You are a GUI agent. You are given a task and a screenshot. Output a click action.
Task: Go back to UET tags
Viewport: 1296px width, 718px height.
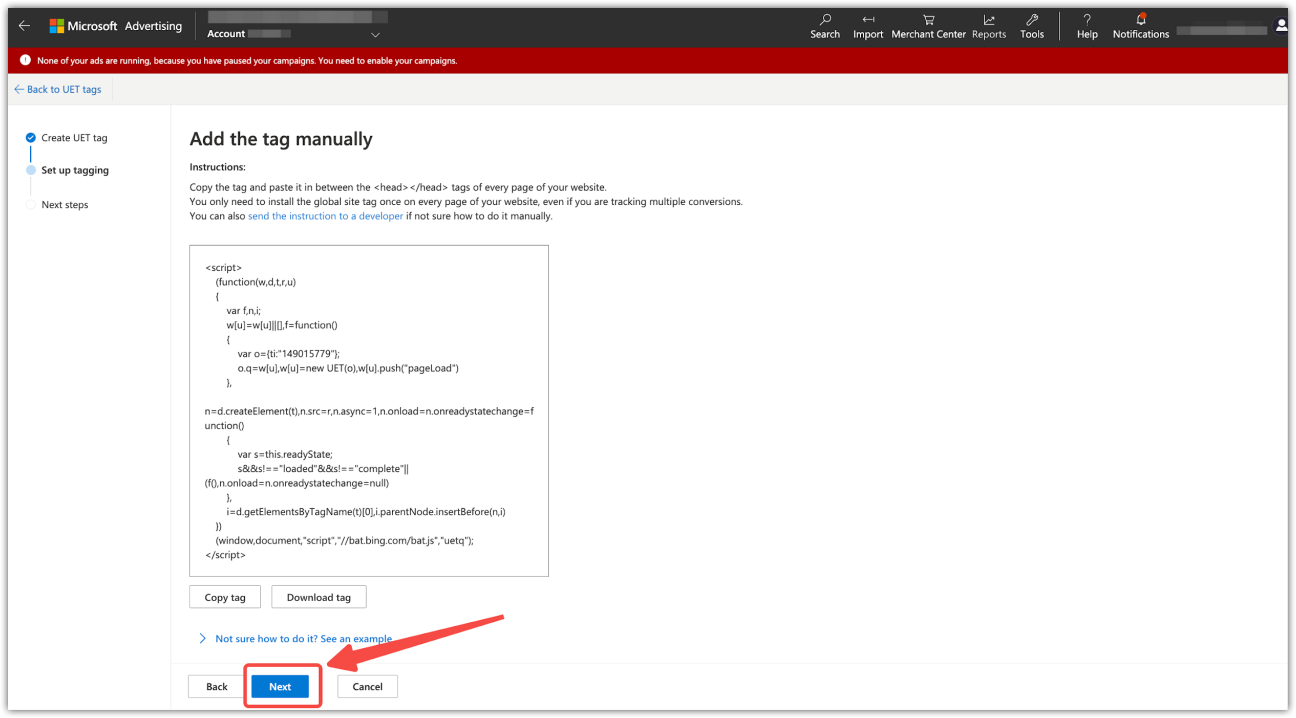pos(58,89)
